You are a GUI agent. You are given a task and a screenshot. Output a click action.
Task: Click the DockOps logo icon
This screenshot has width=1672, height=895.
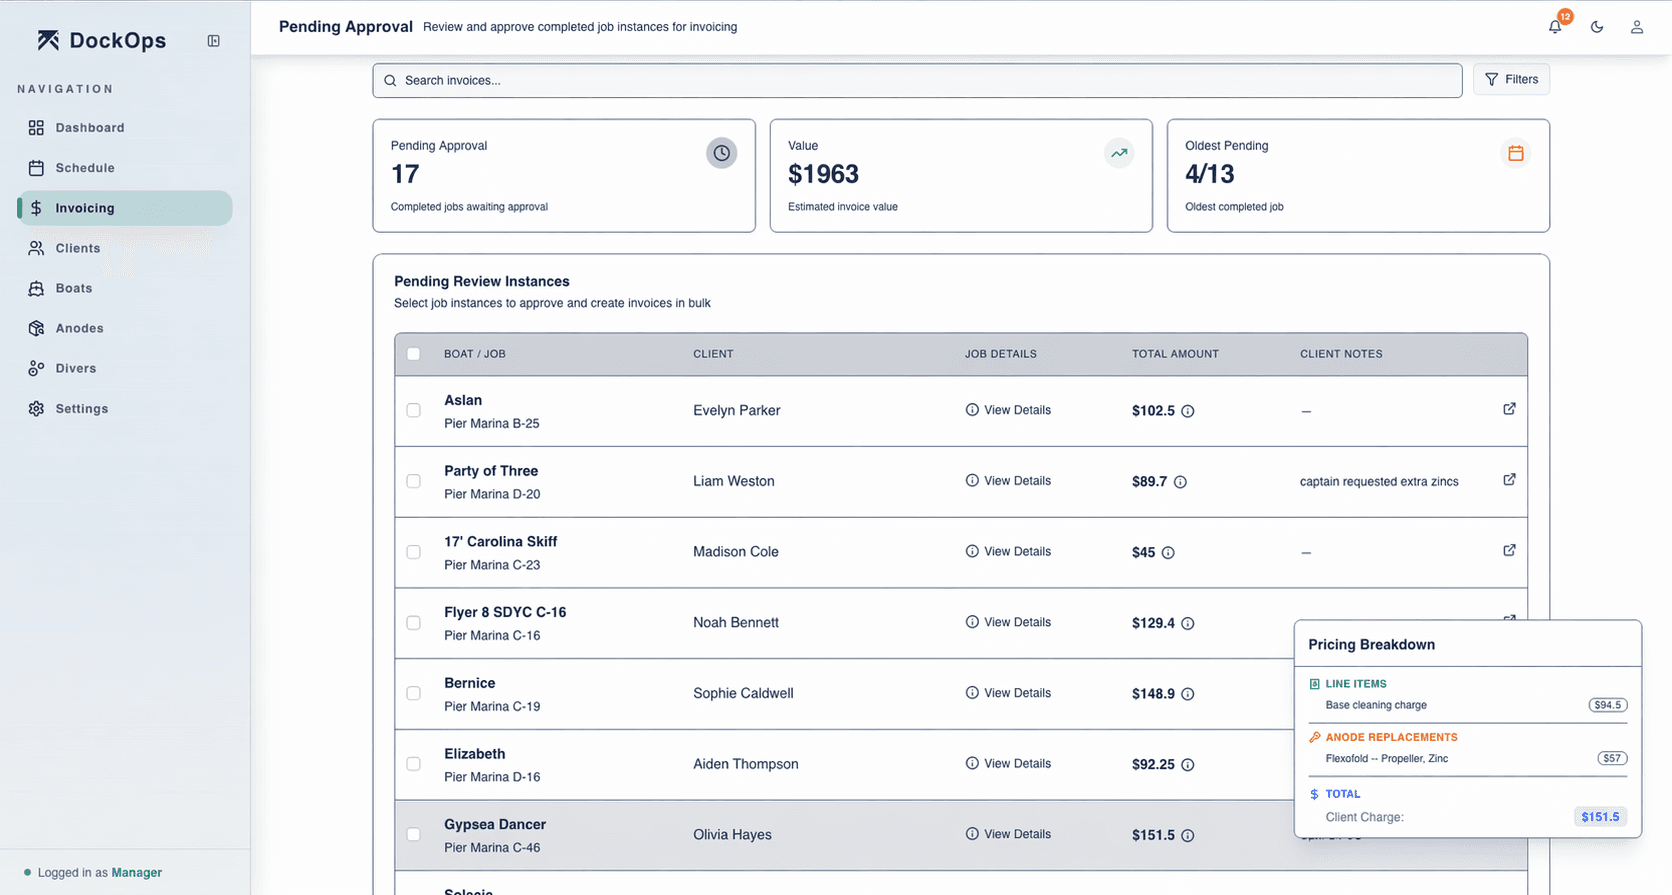48,40
